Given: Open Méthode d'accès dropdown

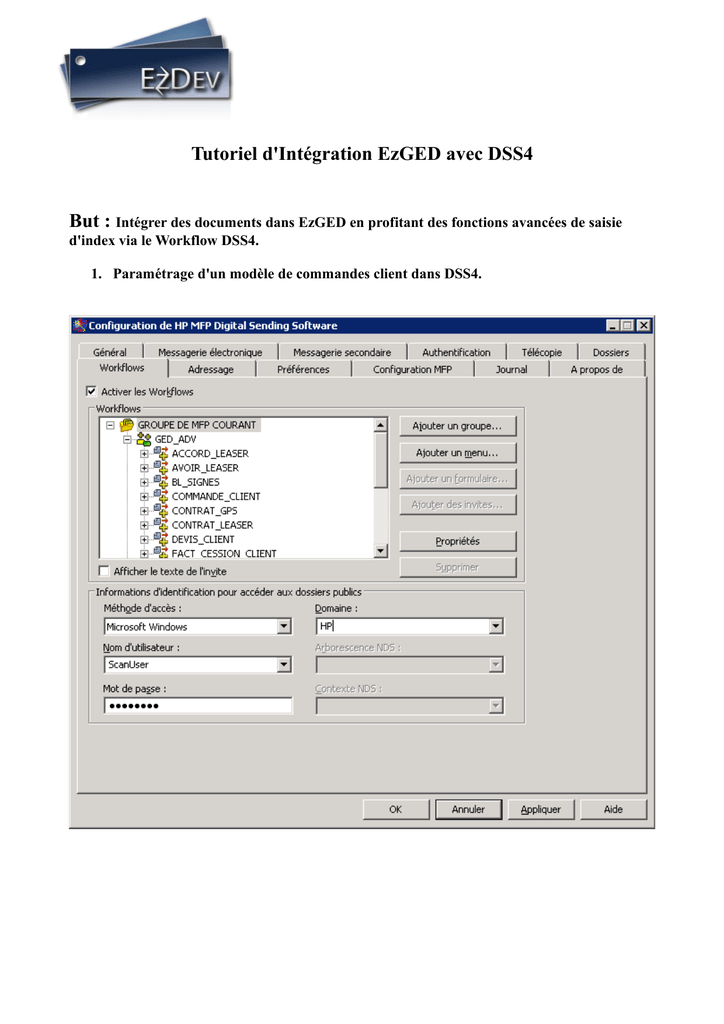Looking at the screenshot, I should point(283,626).
